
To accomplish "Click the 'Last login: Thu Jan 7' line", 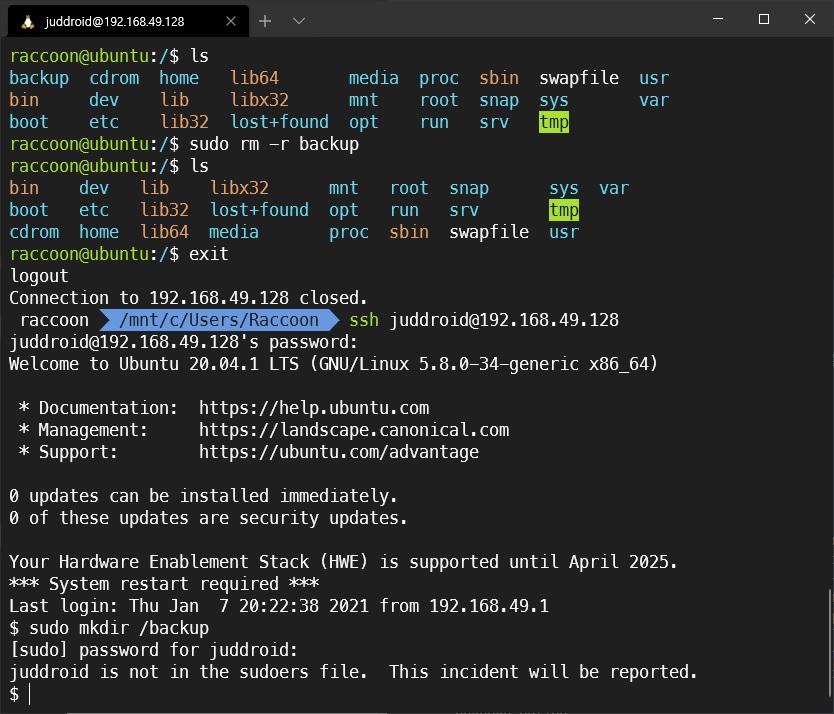I will pos(279,606).
